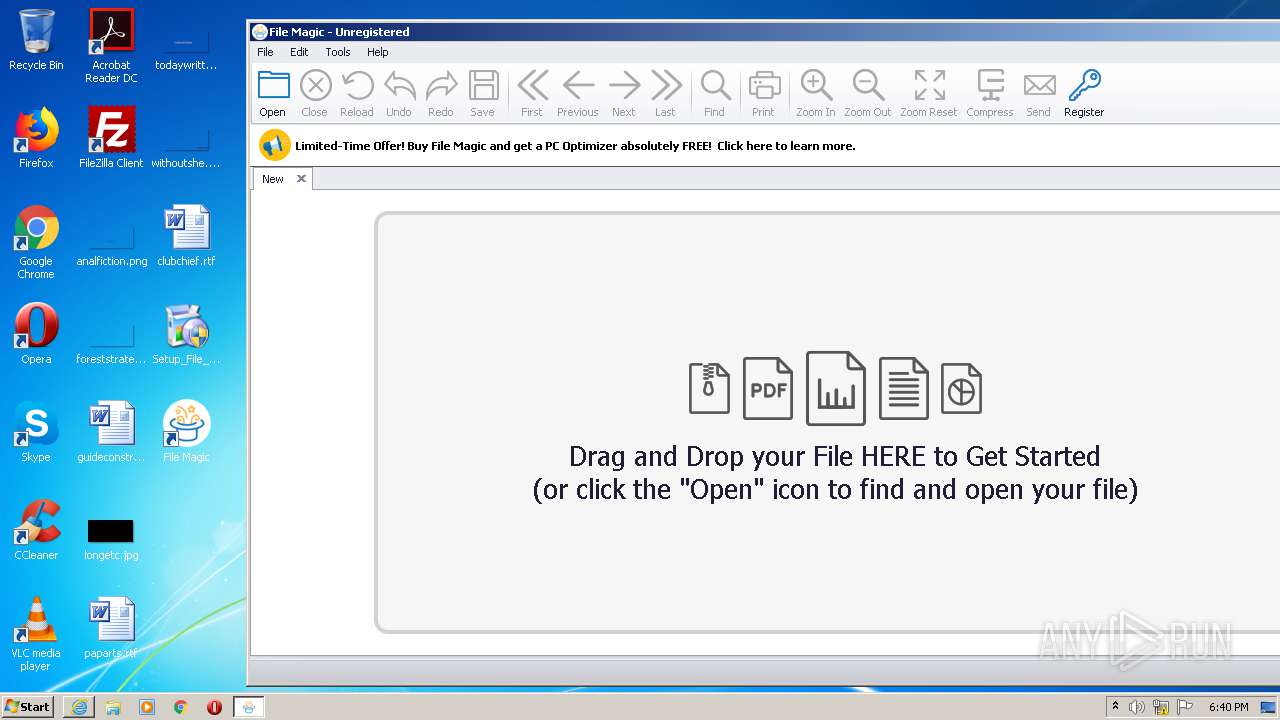Select VLC media player desktop shortcut
The height and width of the screenshot is (720, 1280).
coord(36,634)
